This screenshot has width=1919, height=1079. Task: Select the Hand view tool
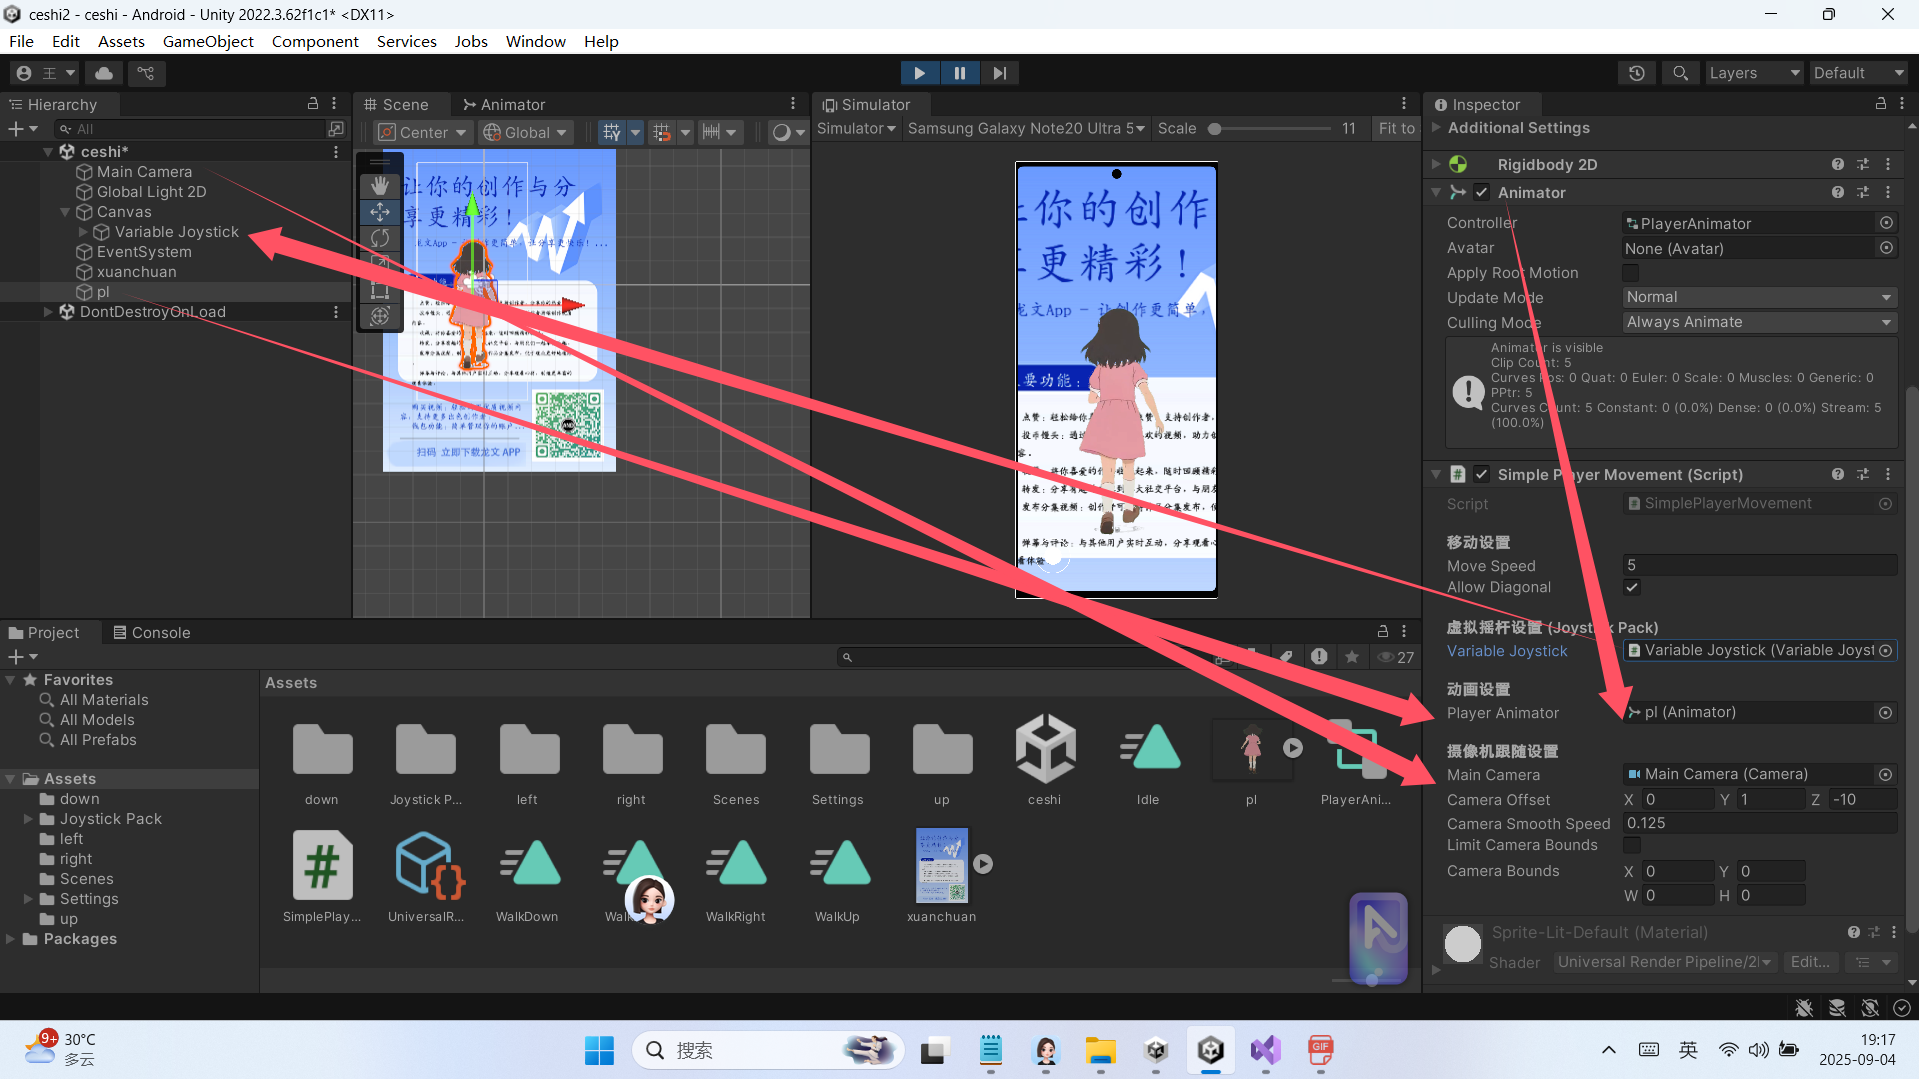point(380,186)
